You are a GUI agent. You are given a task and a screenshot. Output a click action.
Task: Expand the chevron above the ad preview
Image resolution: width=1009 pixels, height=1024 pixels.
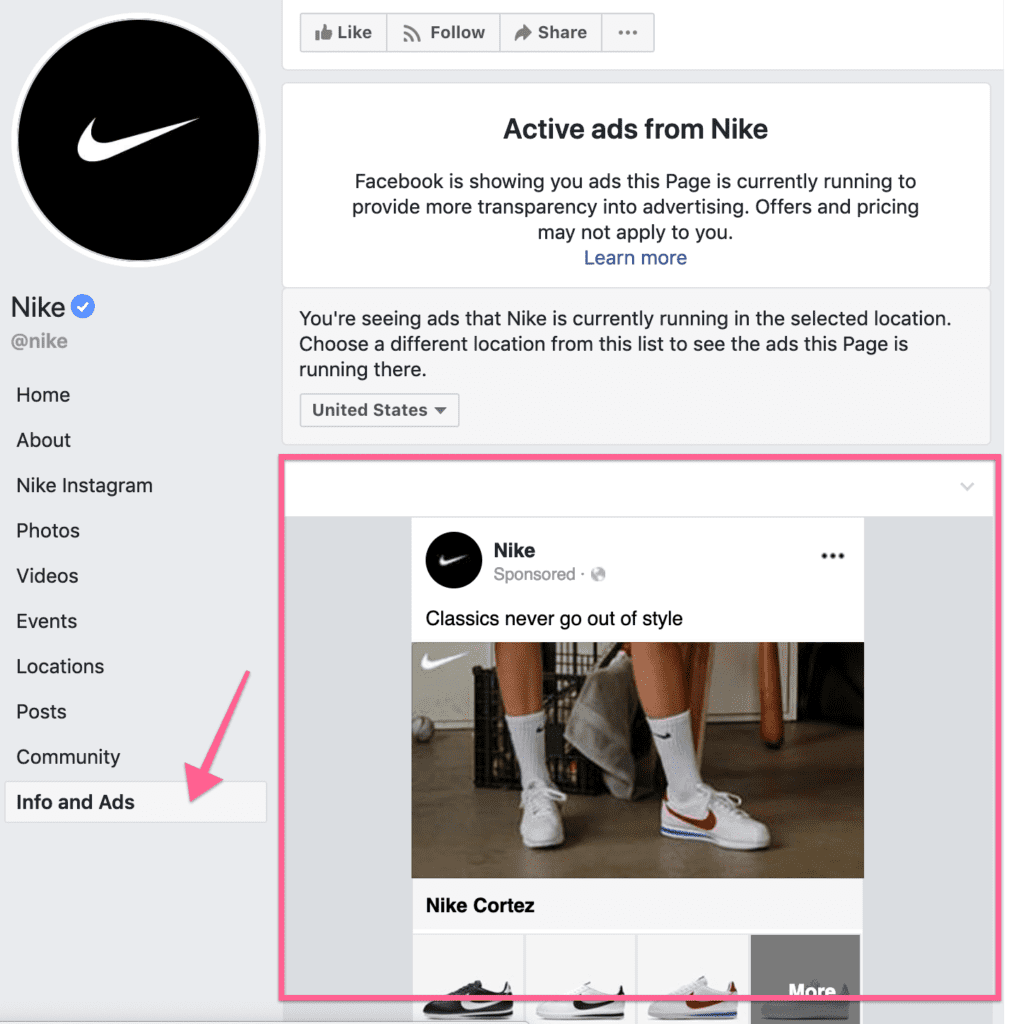point(967,487)
